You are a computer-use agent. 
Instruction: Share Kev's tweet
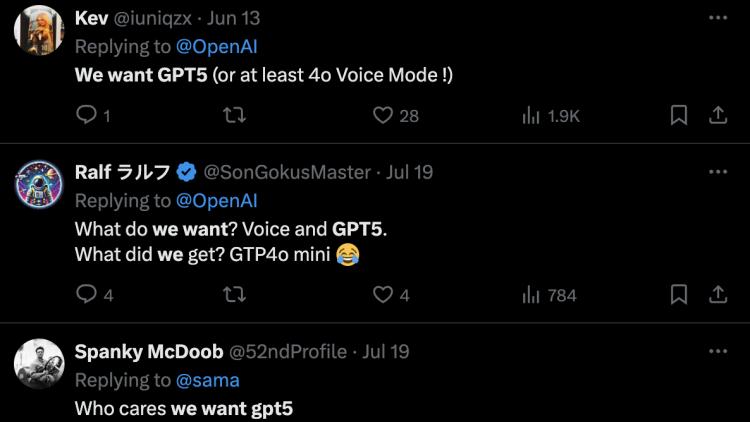click(717, 116)
